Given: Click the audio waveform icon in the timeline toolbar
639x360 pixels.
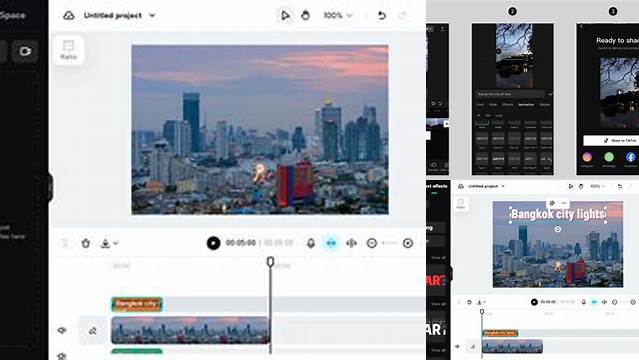Looking at the screenshot, I should (351, 243).
